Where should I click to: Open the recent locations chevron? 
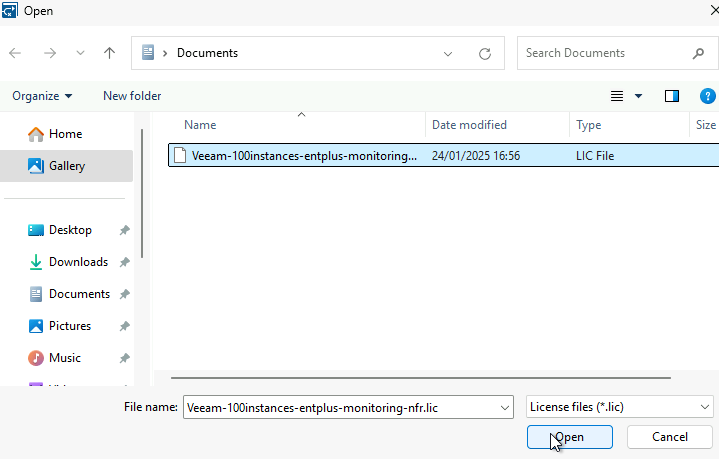80,53
